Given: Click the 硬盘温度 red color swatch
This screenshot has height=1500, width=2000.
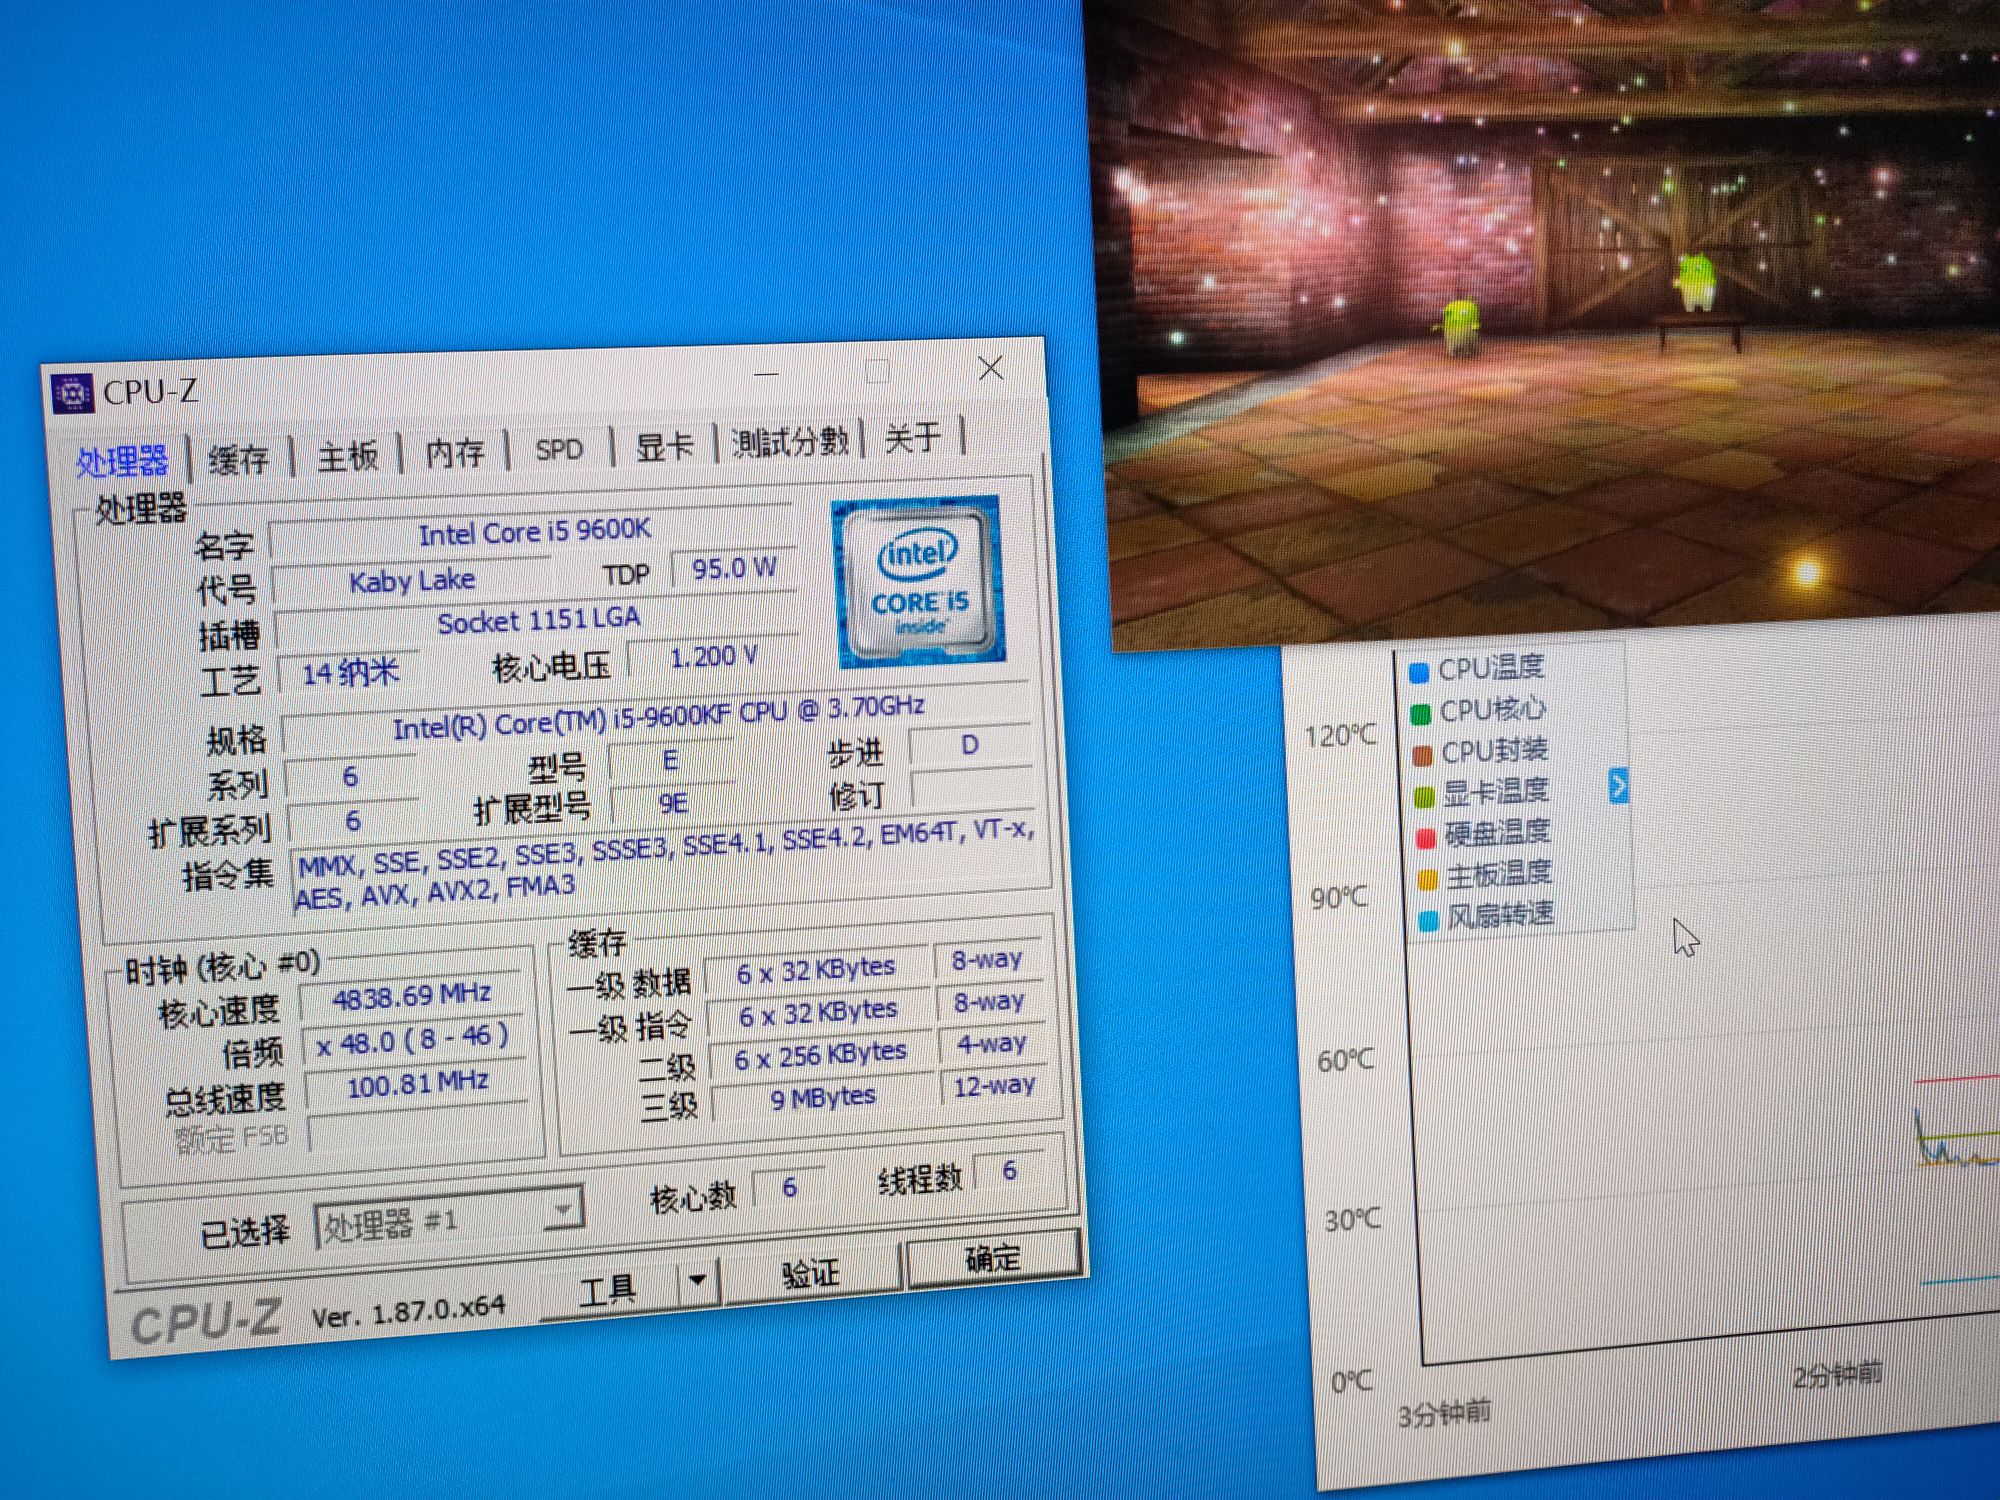Looking at the screenshot, I should click(x=1426, y=838).
